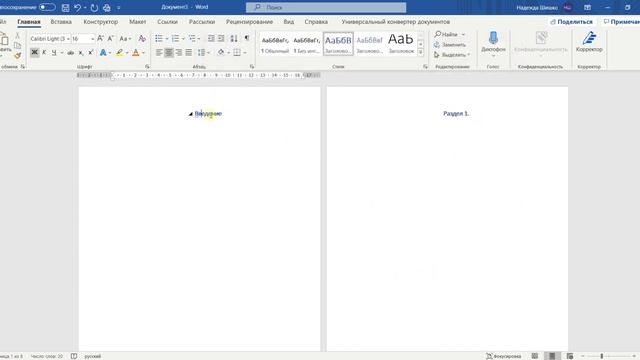Click Найти in Editing group
The height and width of the screenshot is (360, 640).
point(446,34)
